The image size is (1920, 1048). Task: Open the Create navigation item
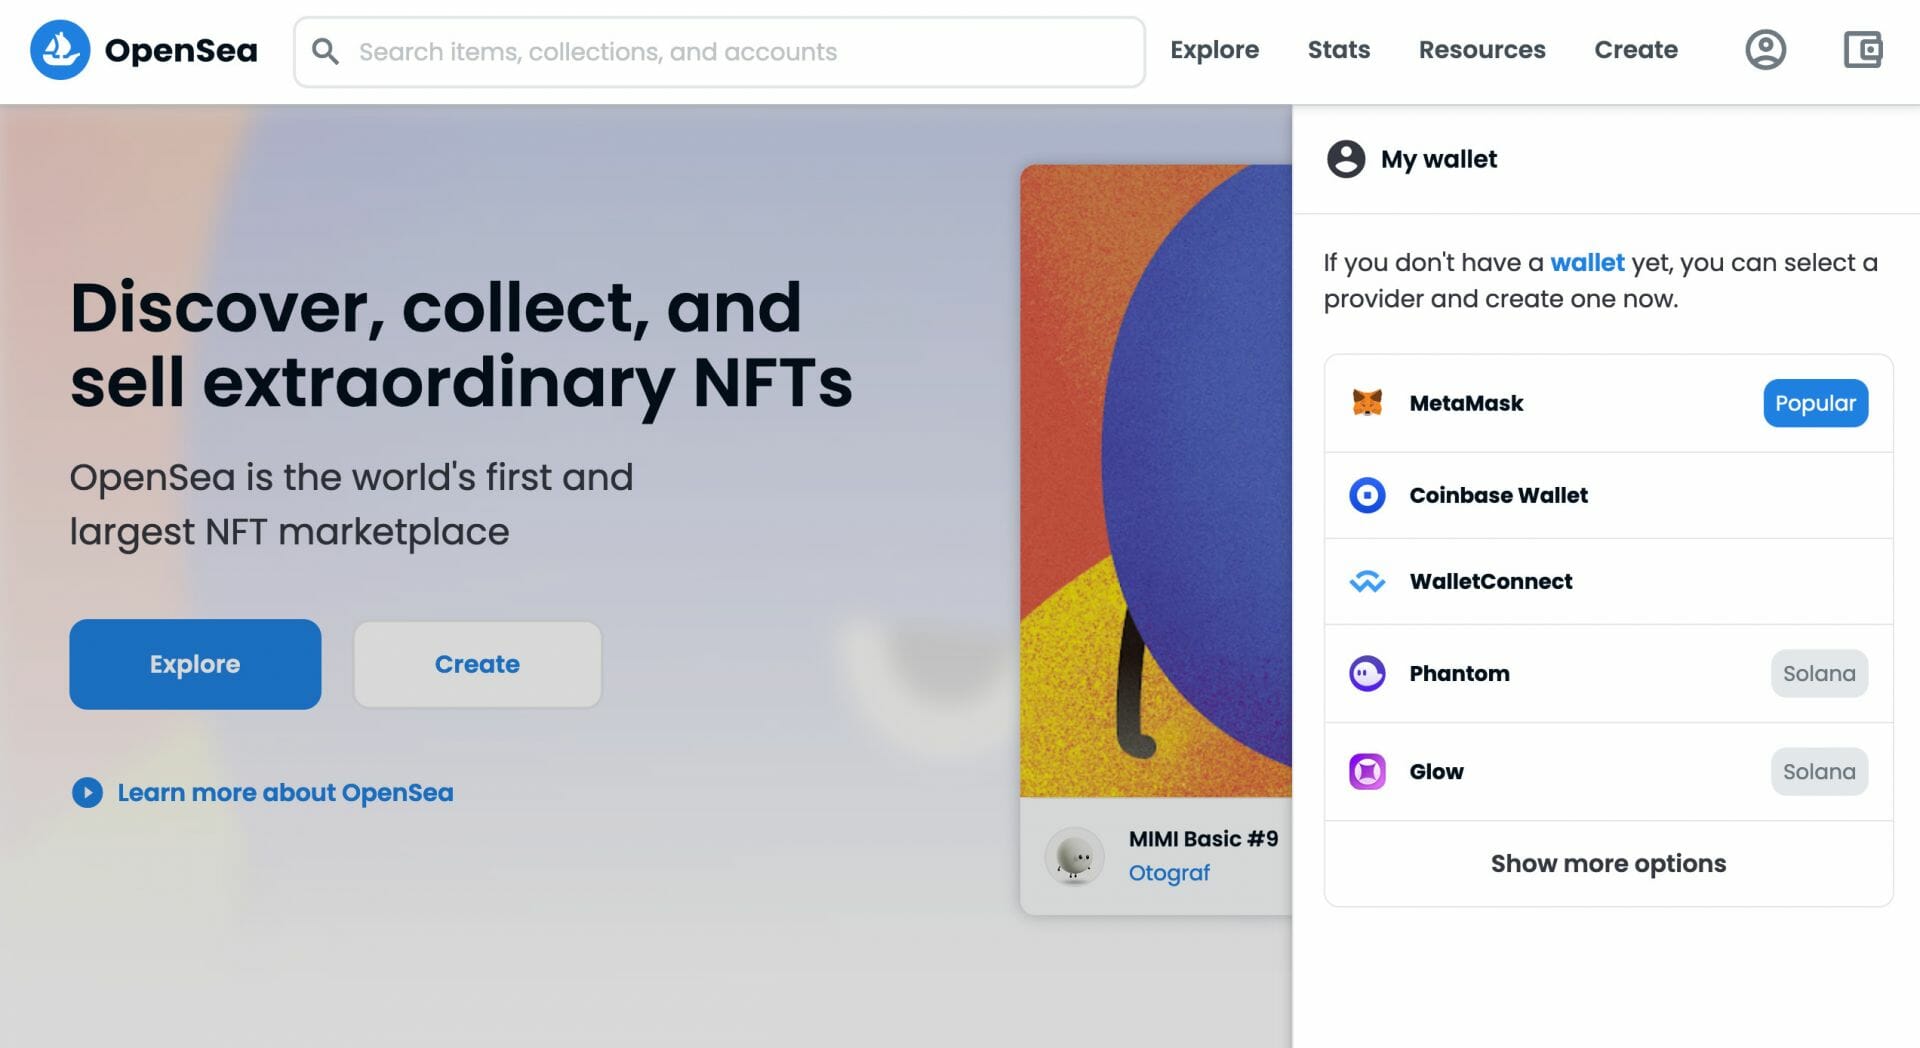click(1635, 50)
